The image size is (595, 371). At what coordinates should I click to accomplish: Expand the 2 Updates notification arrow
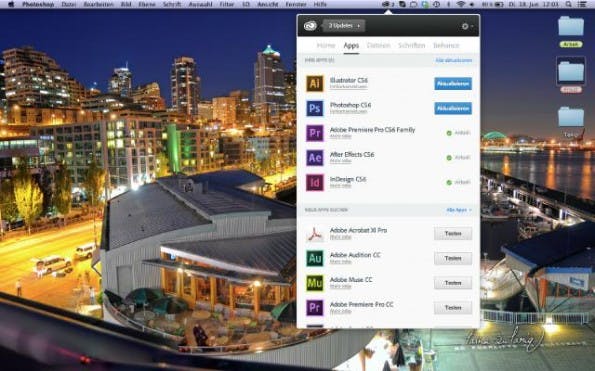[x=359, y=26]
